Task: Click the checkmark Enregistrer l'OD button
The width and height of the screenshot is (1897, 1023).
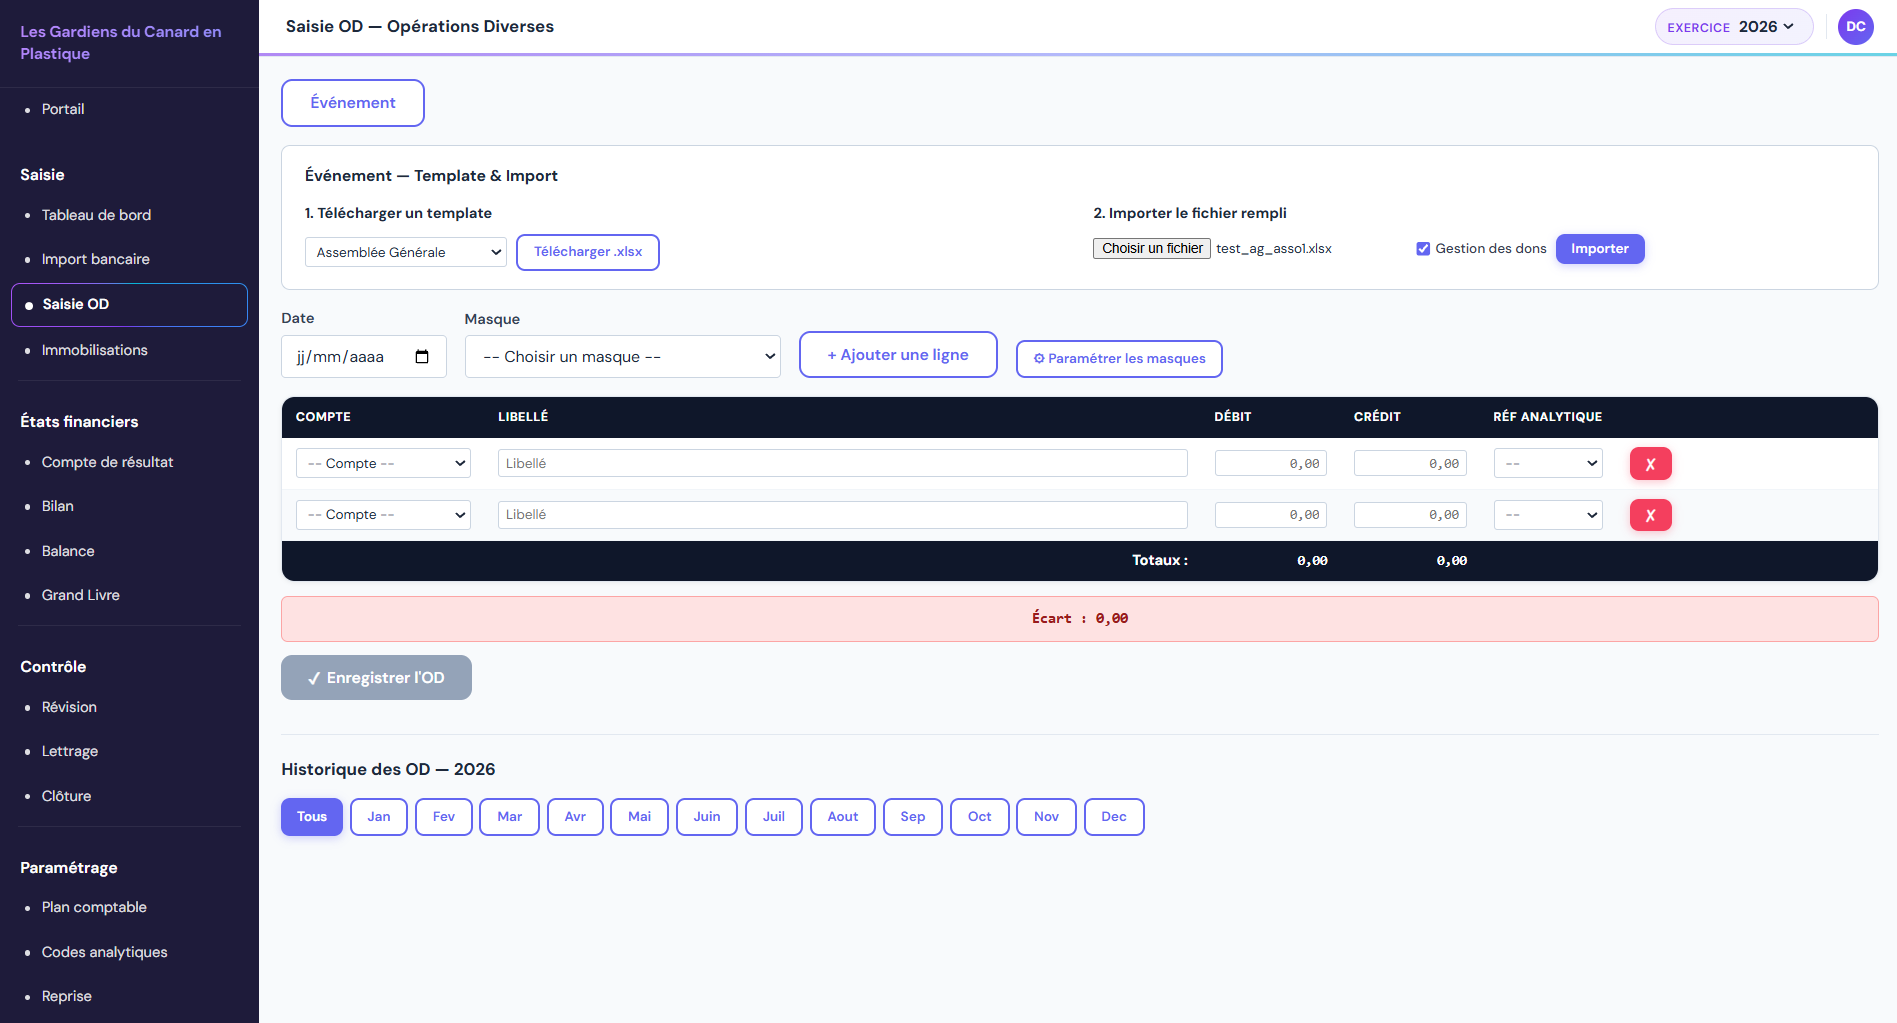Action: point(376,677)
